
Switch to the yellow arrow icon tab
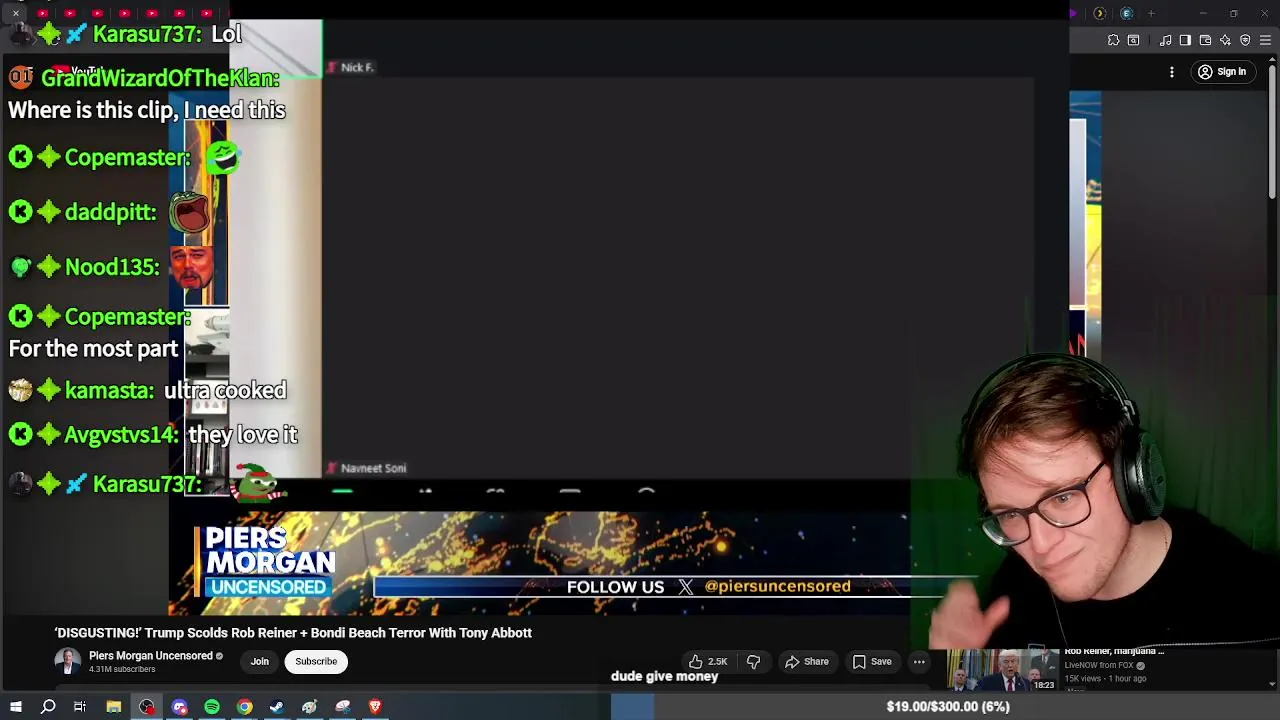1099,13
